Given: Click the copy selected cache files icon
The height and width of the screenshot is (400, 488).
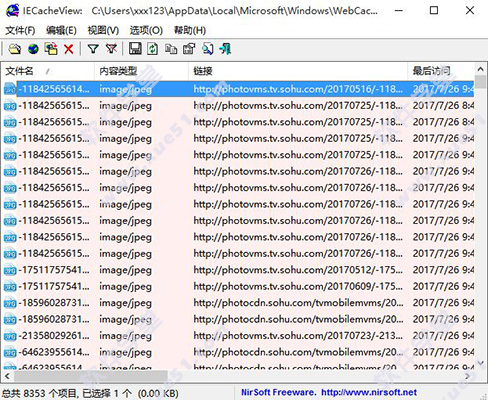Looking at the screenshot, I should pyautogui.click(x=51, y=49).
